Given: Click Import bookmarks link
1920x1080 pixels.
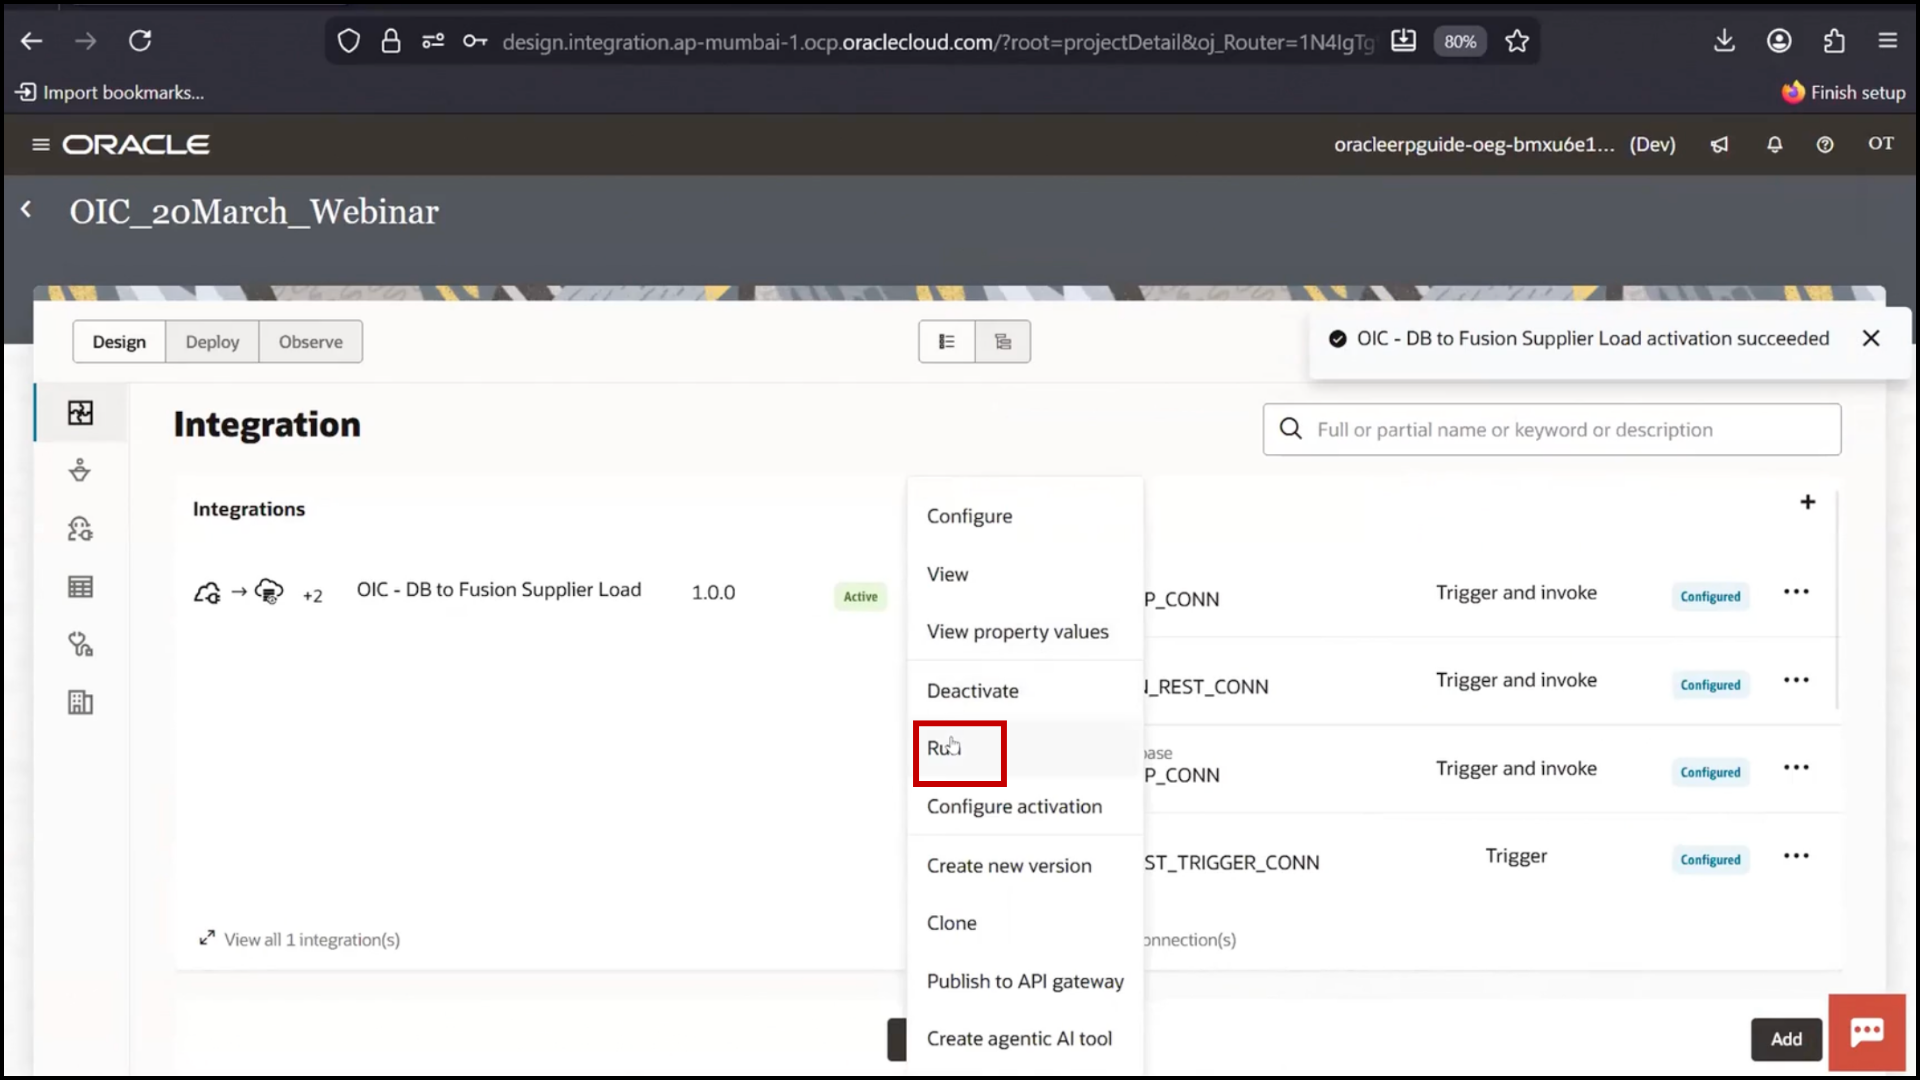Looking at the screenshot, I should [x=110, y=92].
